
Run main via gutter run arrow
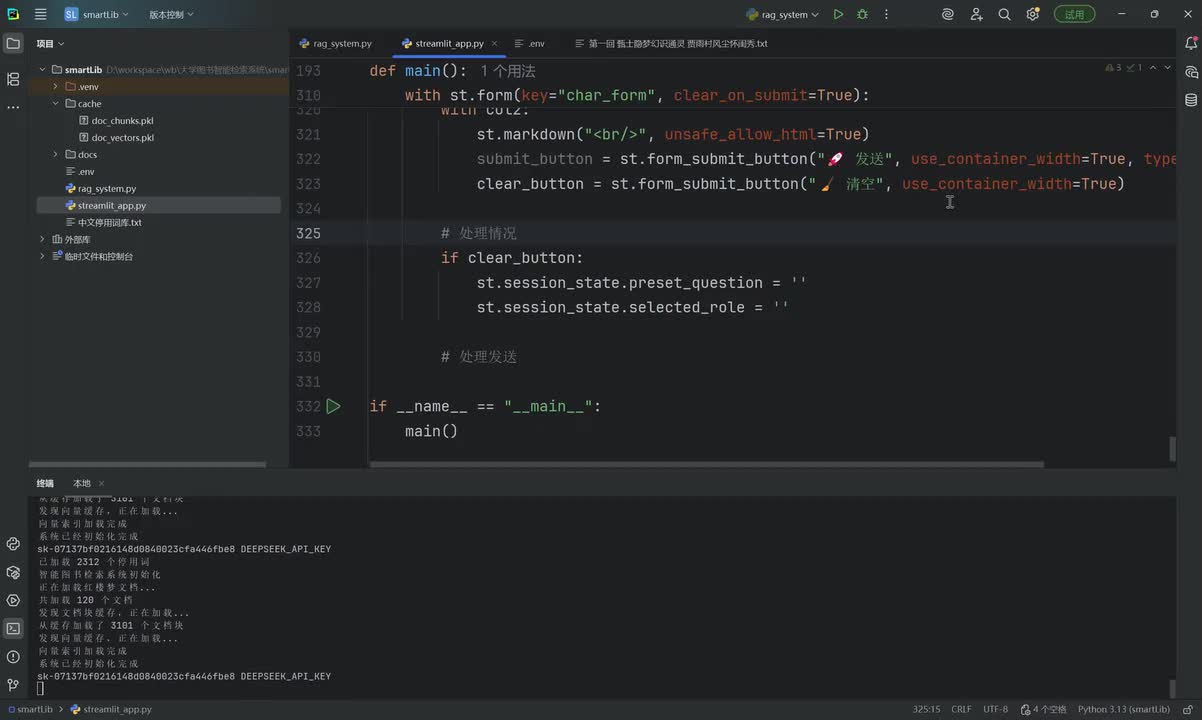(x=333, y=406)
